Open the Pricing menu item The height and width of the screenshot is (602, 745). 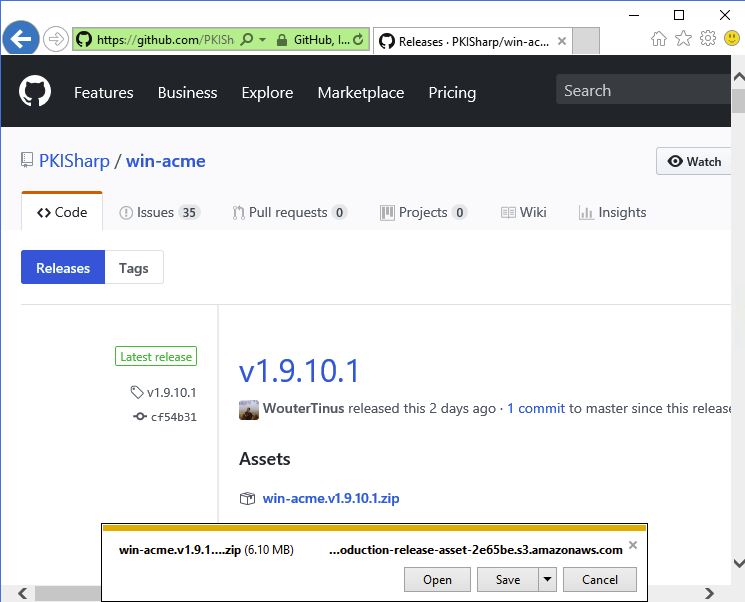(452, 92)
